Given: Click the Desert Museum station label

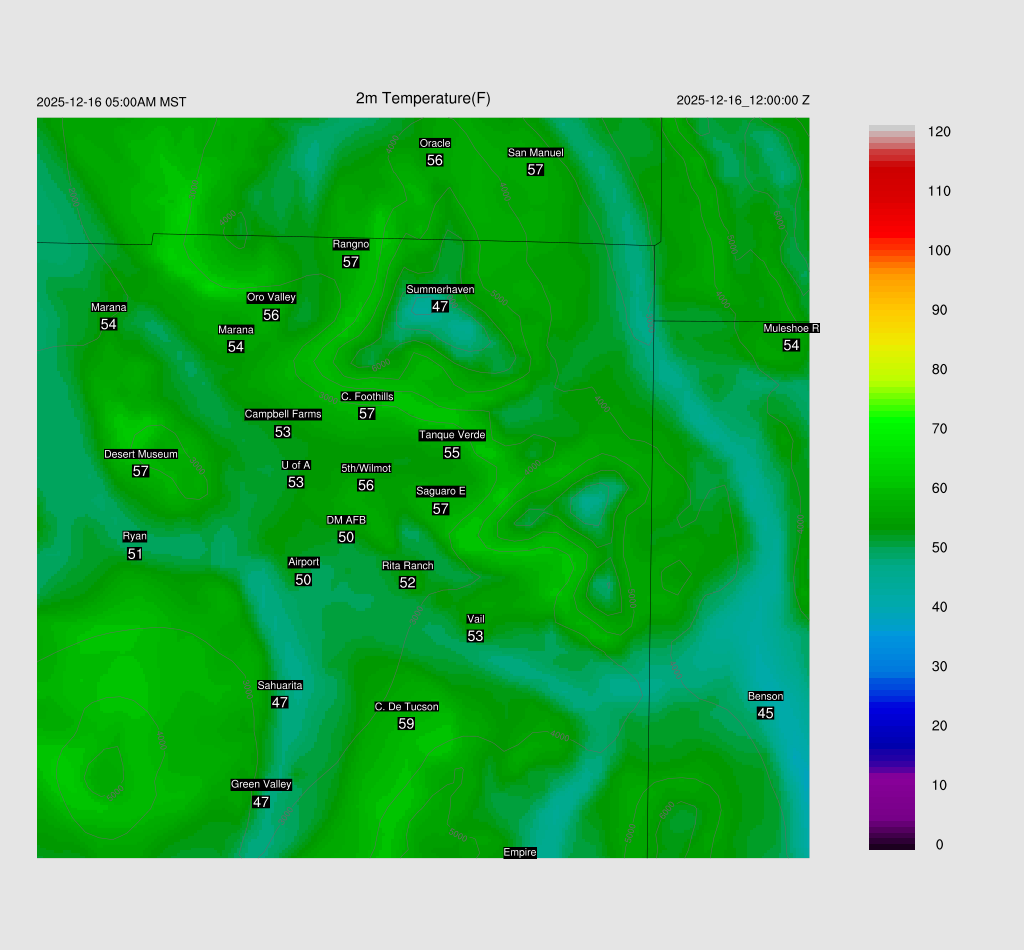Looking at the screenshot, I should click(x=141, y=454).
